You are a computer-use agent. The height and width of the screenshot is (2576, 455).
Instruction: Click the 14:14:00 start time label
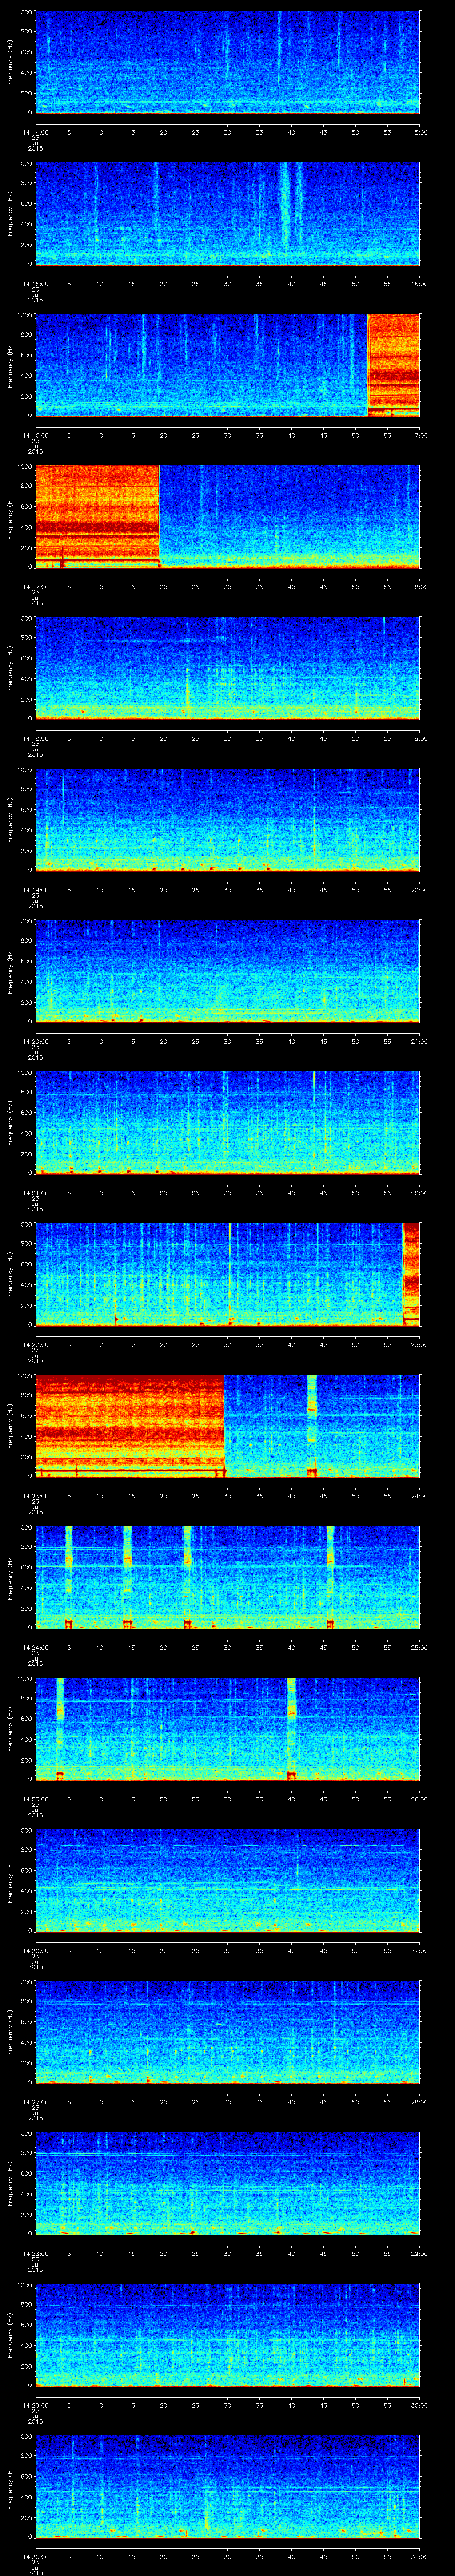coord(35,132)
